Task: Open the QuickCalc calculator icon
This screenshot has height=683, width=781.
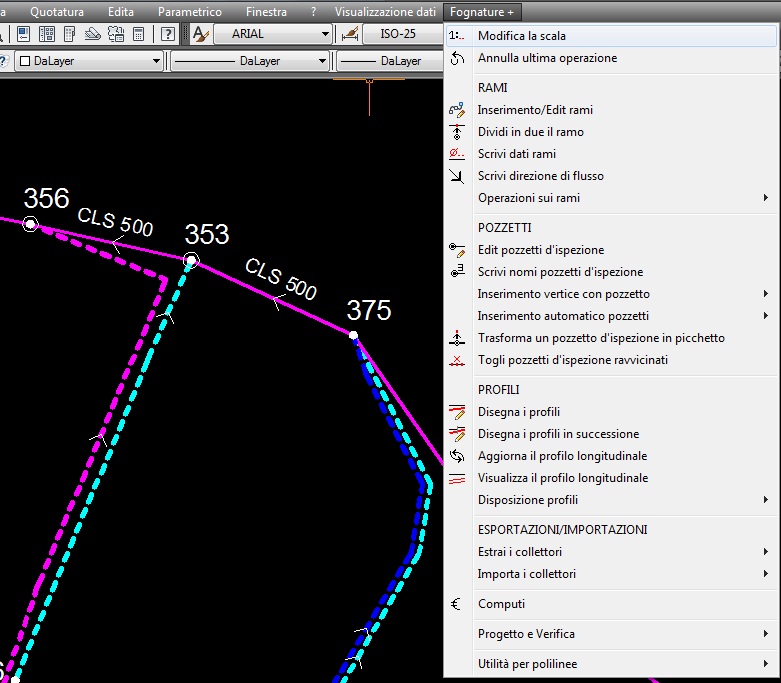Action: click(139, 34)
